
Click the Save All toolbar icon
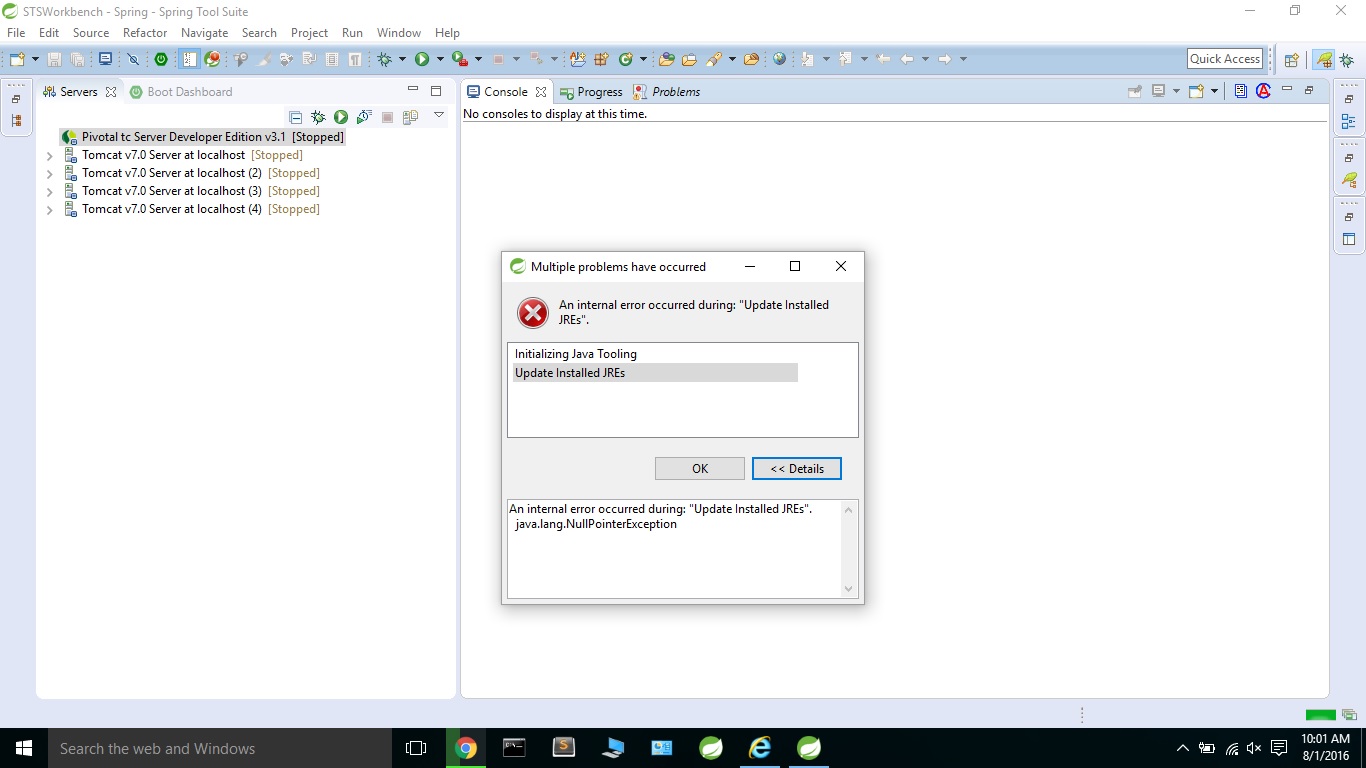coord(77,59)
